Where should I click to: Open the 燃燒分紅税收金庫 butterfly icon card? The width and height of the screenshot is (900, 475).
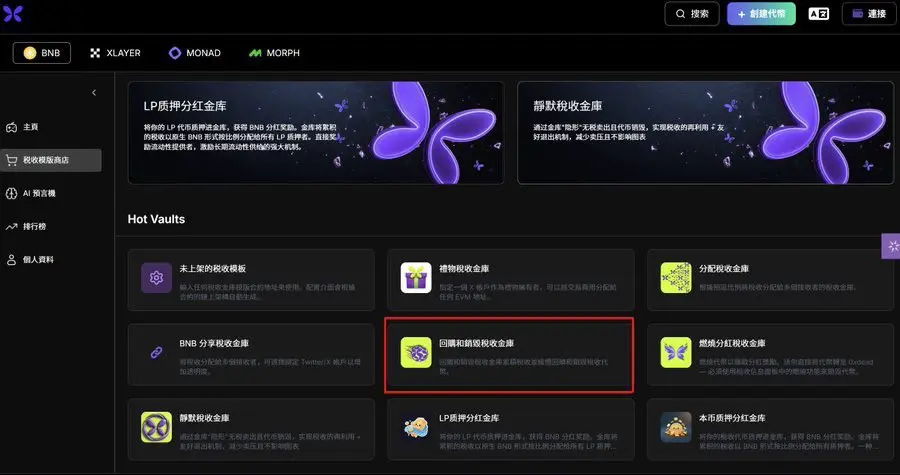pyautogui.click(x=770, y=355)
